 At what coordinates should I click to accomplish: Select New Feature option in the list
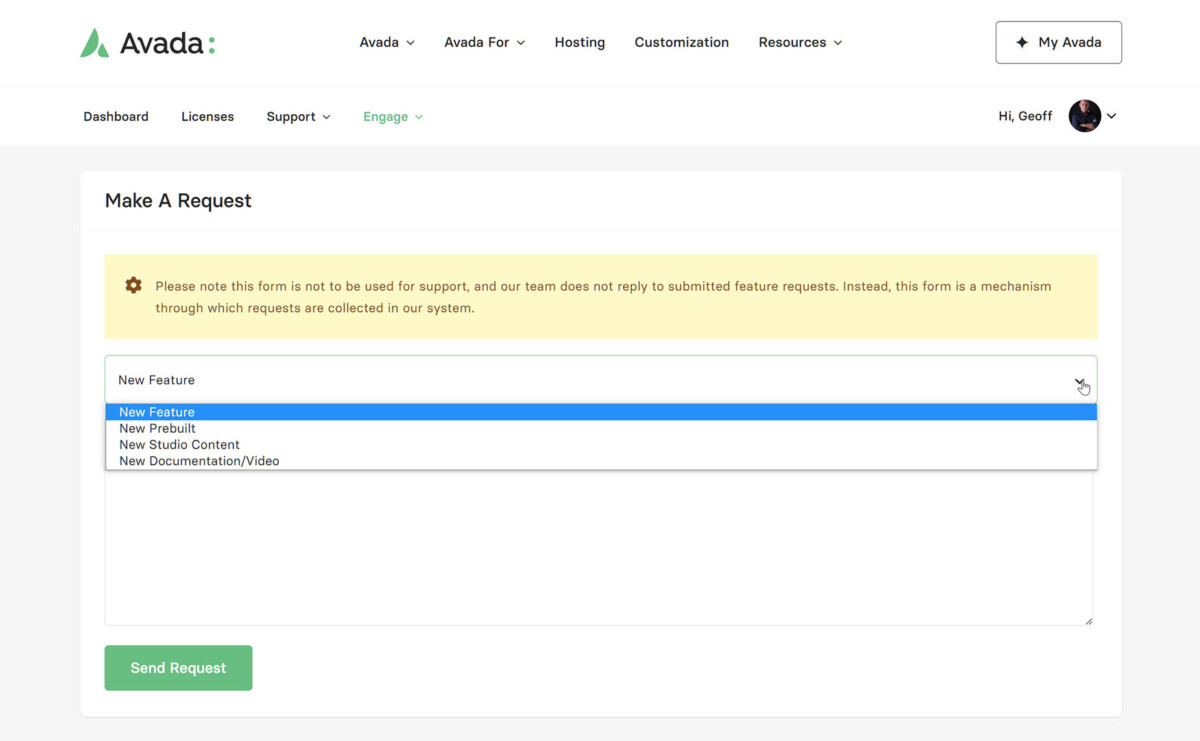(157, 412)
